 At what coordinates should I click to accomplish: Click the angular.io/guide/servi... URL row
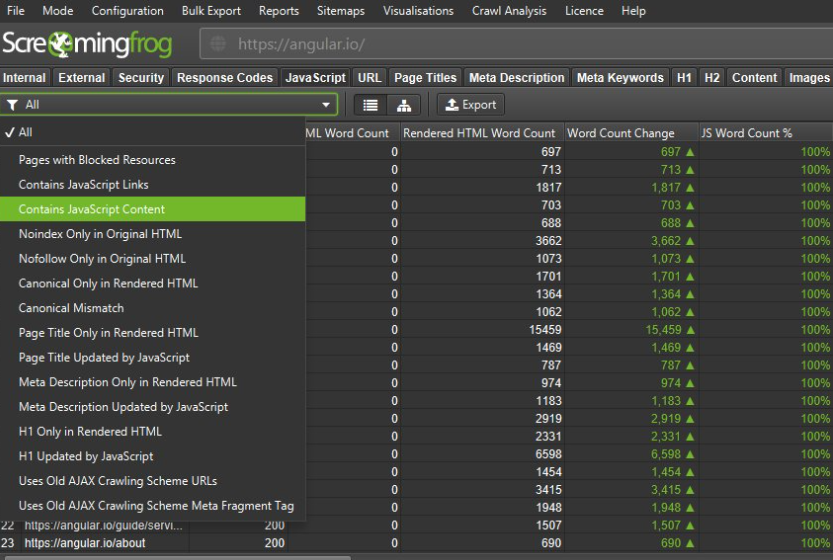104,525
